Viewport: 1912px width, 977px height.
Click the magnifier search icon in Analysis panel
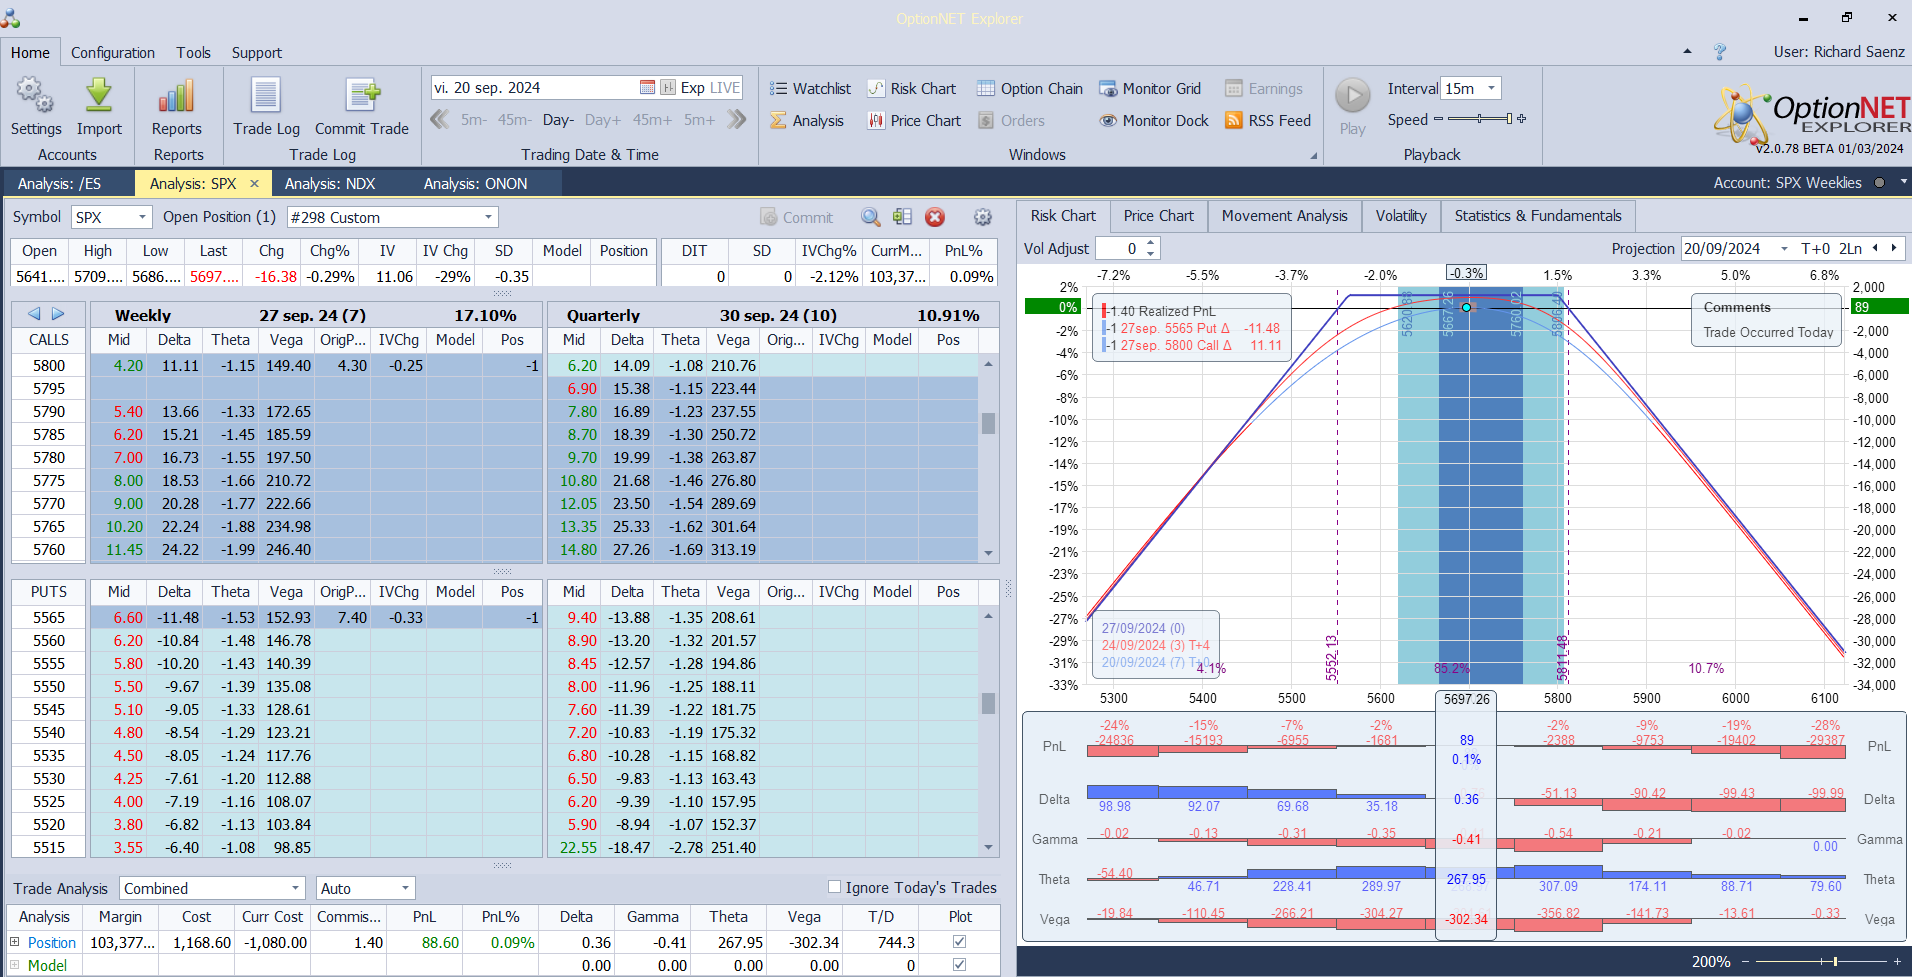871,217
